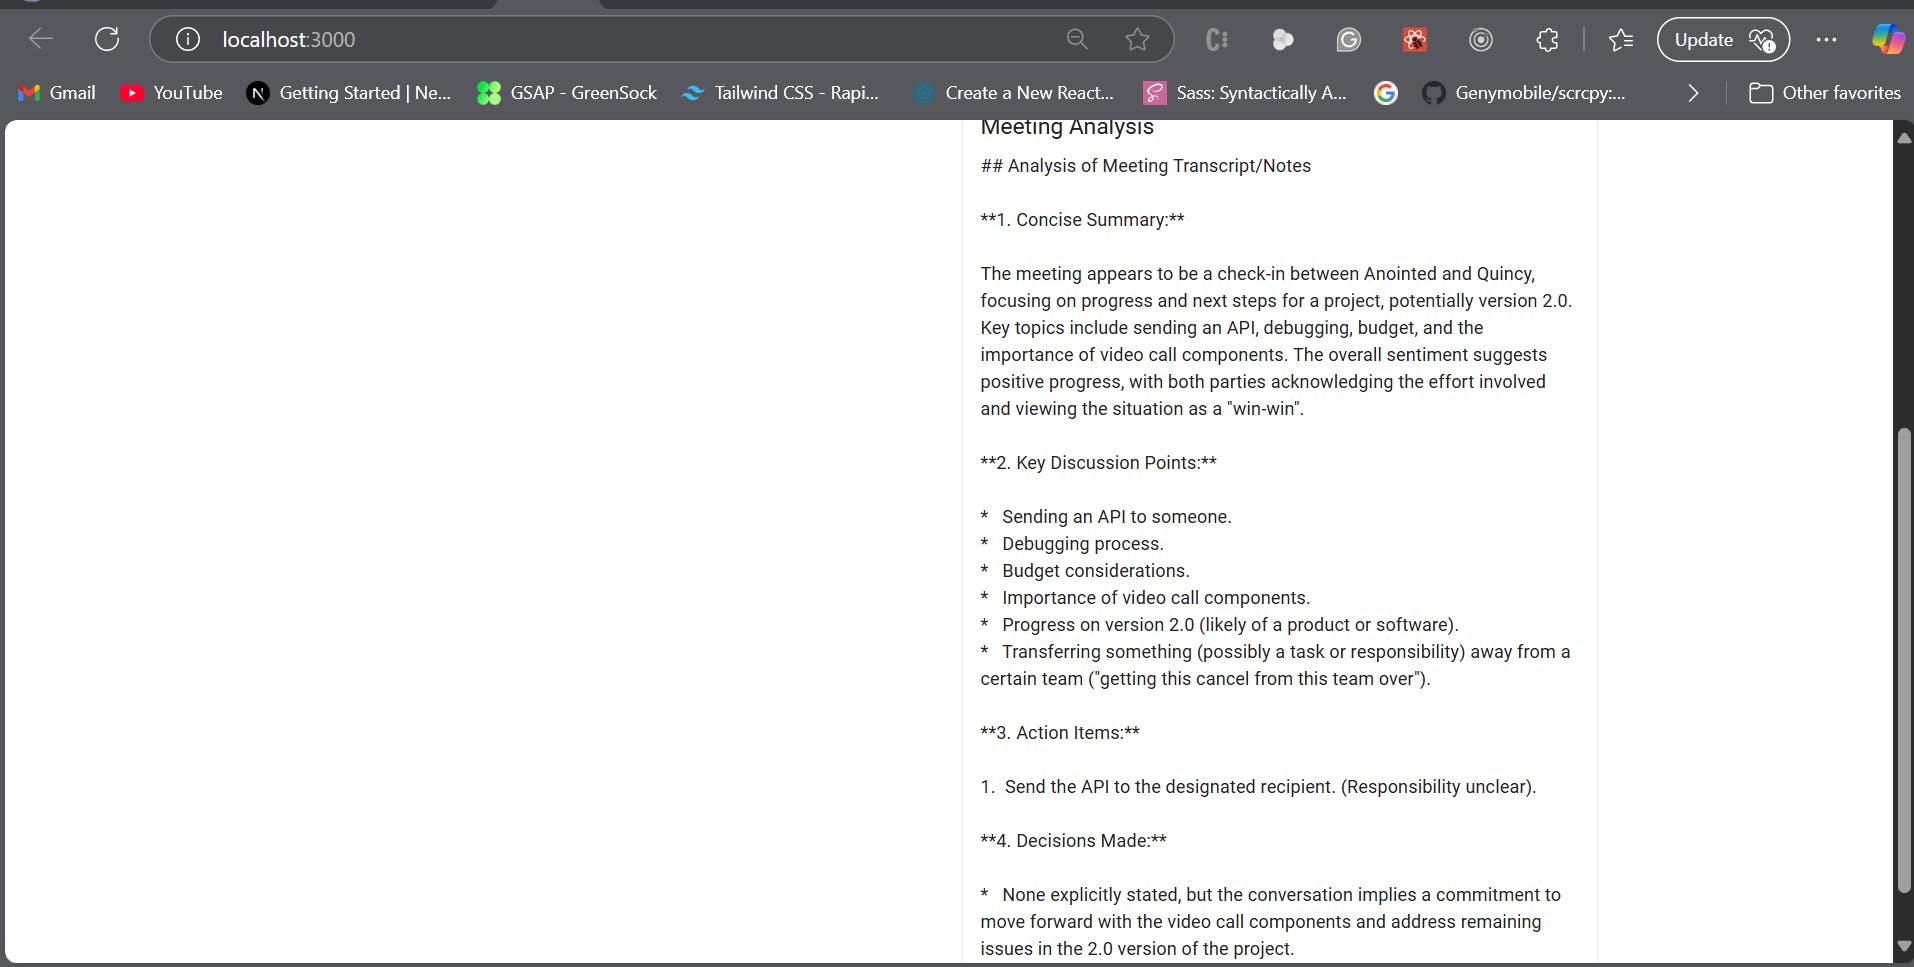This screenshot has width=1914, height=967.
Task: Reload the localhost page
Action: click(x=107, y=39)
